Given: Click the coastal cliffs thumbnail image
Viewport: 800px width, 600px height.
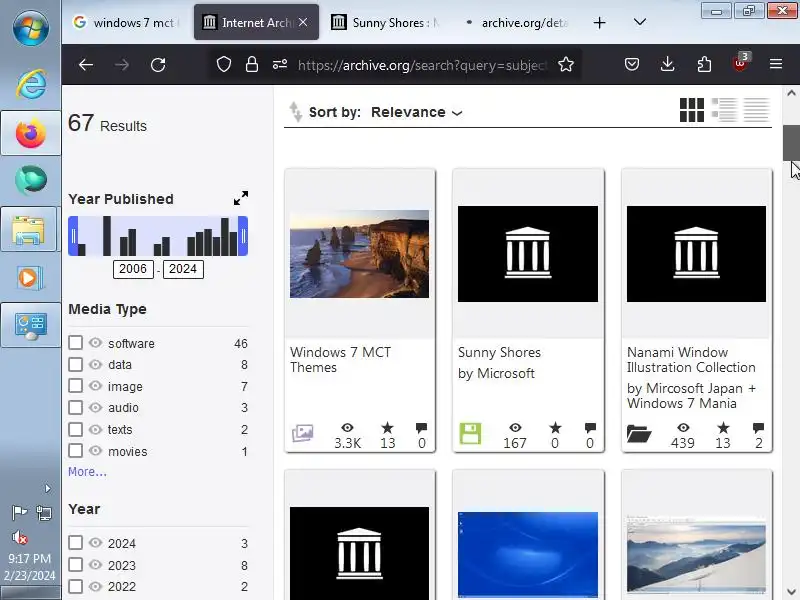Looking at the screenshot, I should click(x=359, y=254).
